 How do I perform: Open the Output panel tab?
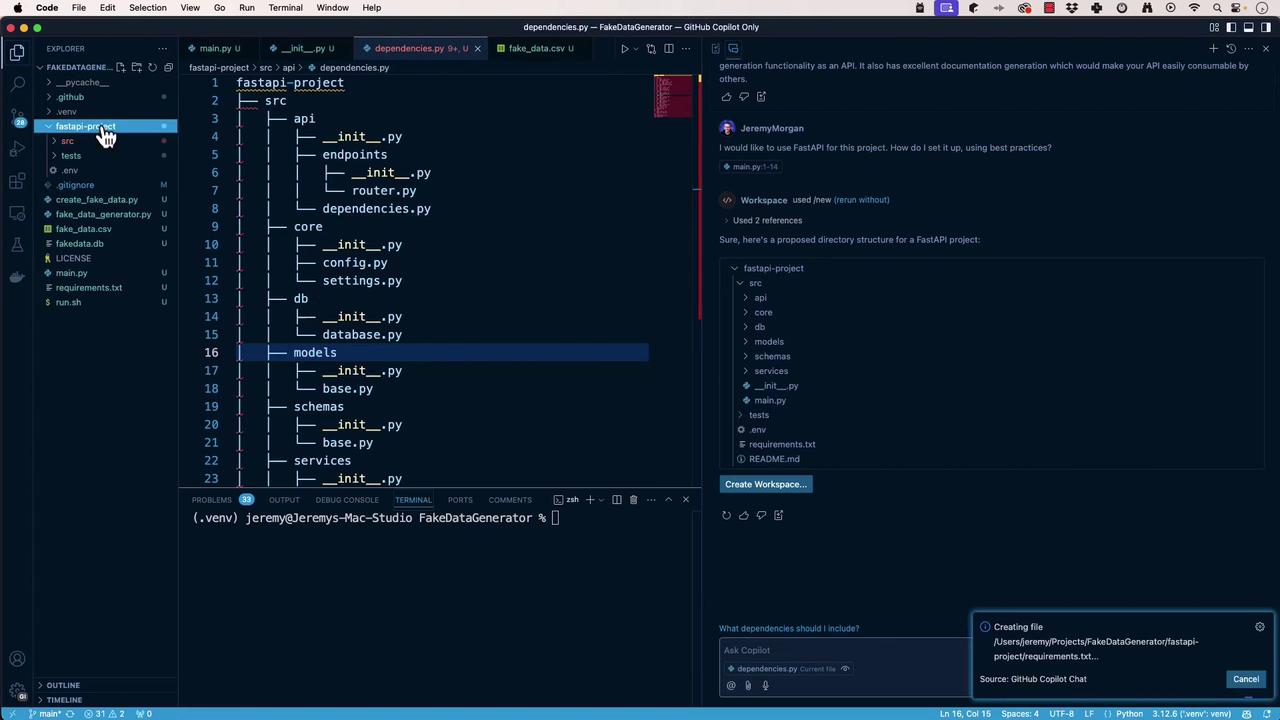point(284,500)
